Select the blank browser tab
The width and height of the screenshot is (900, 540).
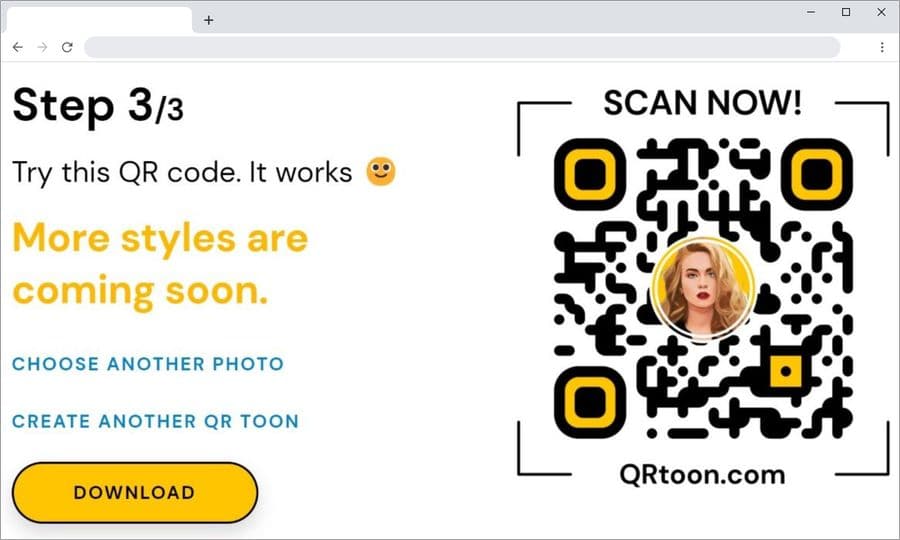point(99,21)
